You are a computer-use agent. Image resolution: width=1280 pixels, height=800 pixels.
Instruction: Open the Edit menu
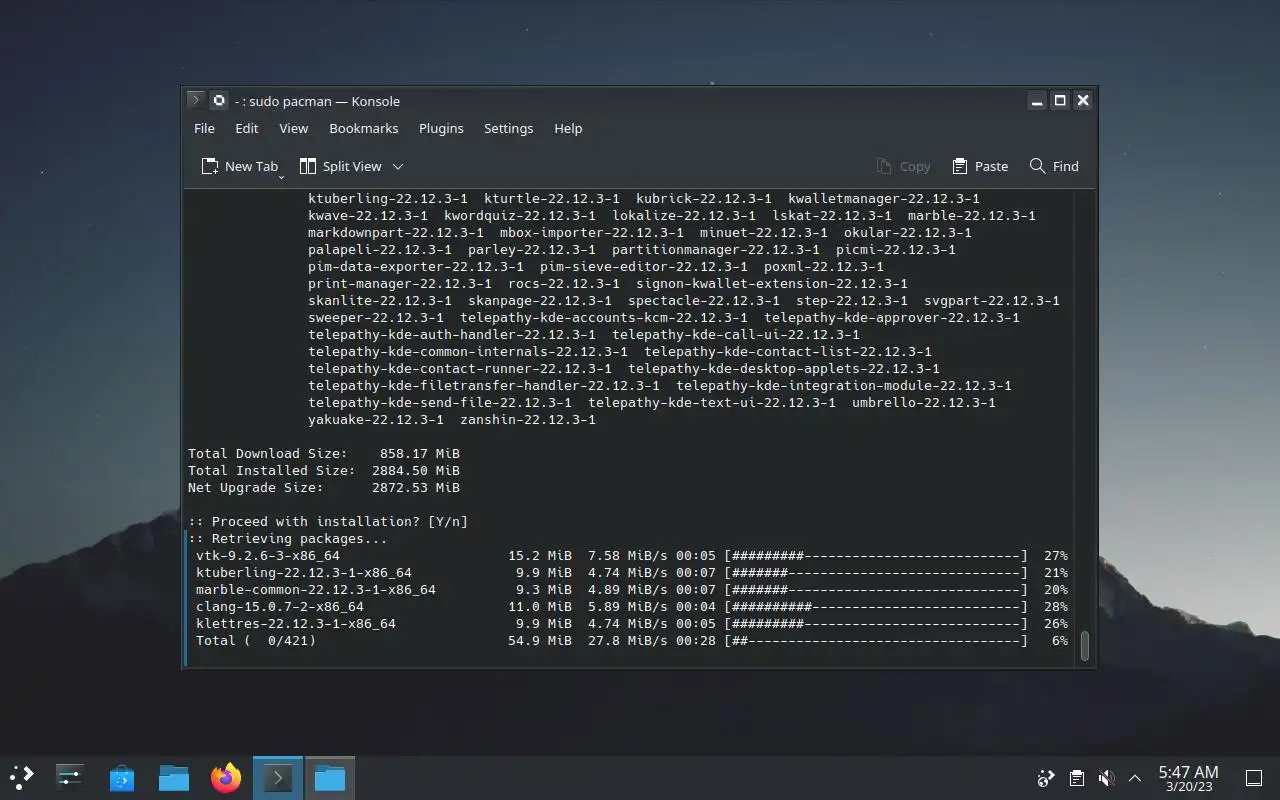pyautogui.click(x=246, y=128)
